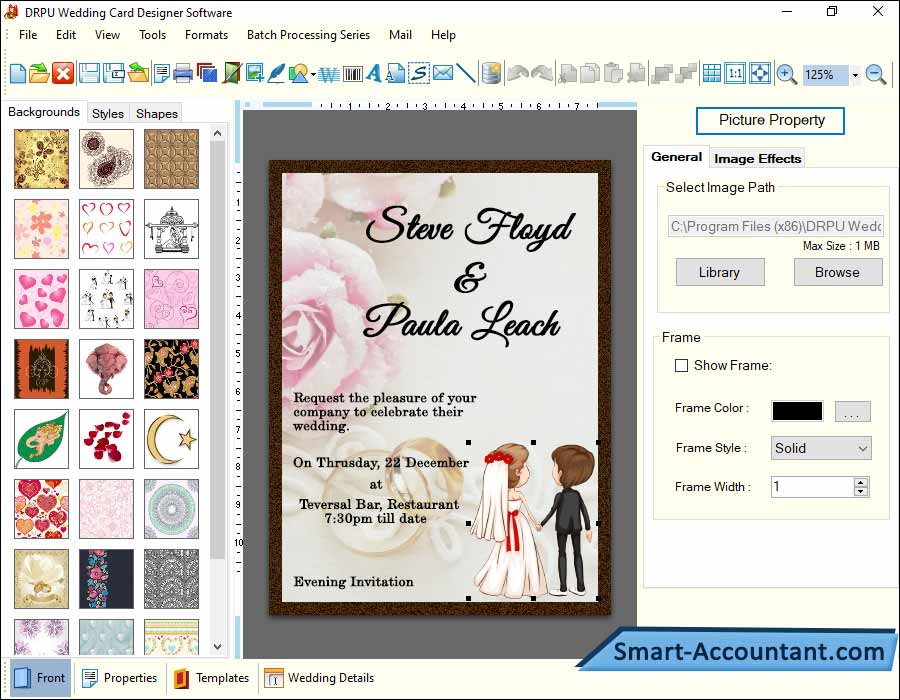Click the black Frame Color swatch
The image size is (900, 700).
tap(797, 411)
